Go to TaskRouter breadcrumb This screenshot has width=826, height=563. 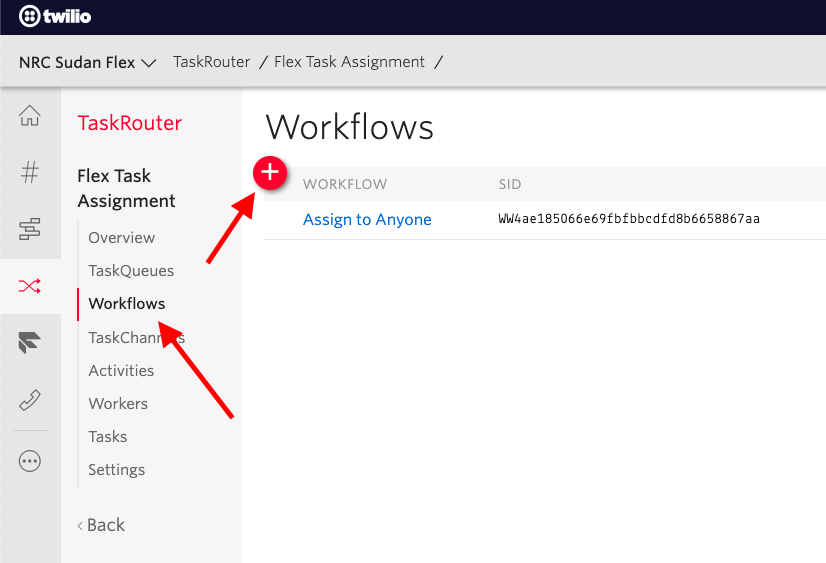211,62
